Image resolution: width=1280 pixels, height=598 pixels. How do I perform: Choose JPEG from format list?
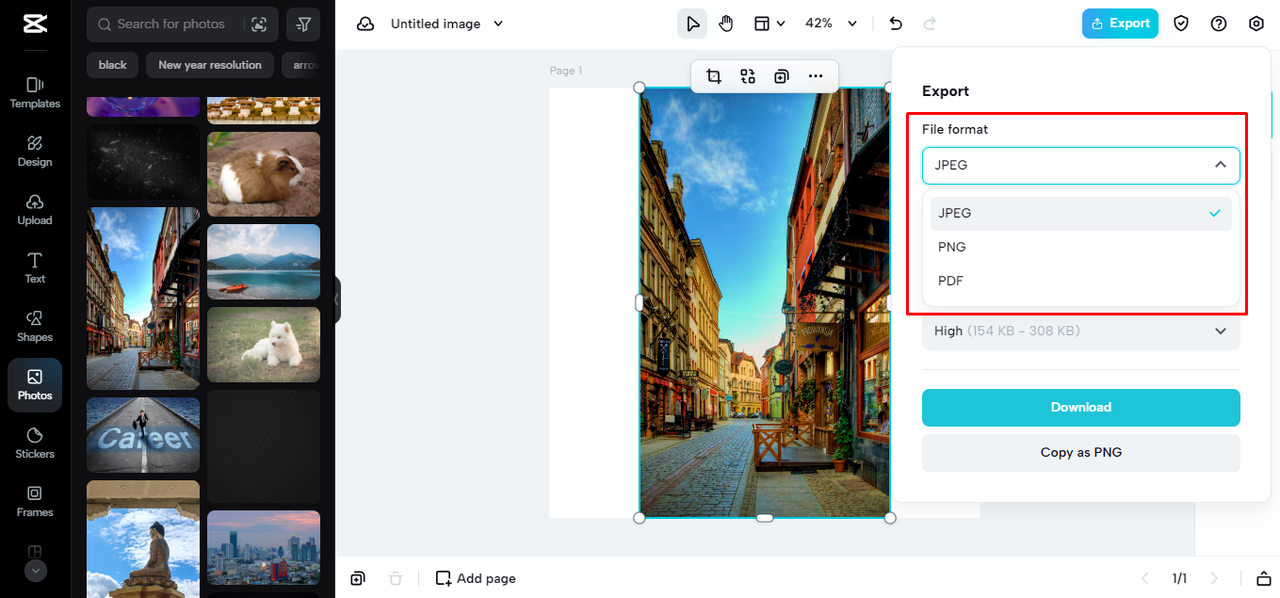coord(1081,213)
